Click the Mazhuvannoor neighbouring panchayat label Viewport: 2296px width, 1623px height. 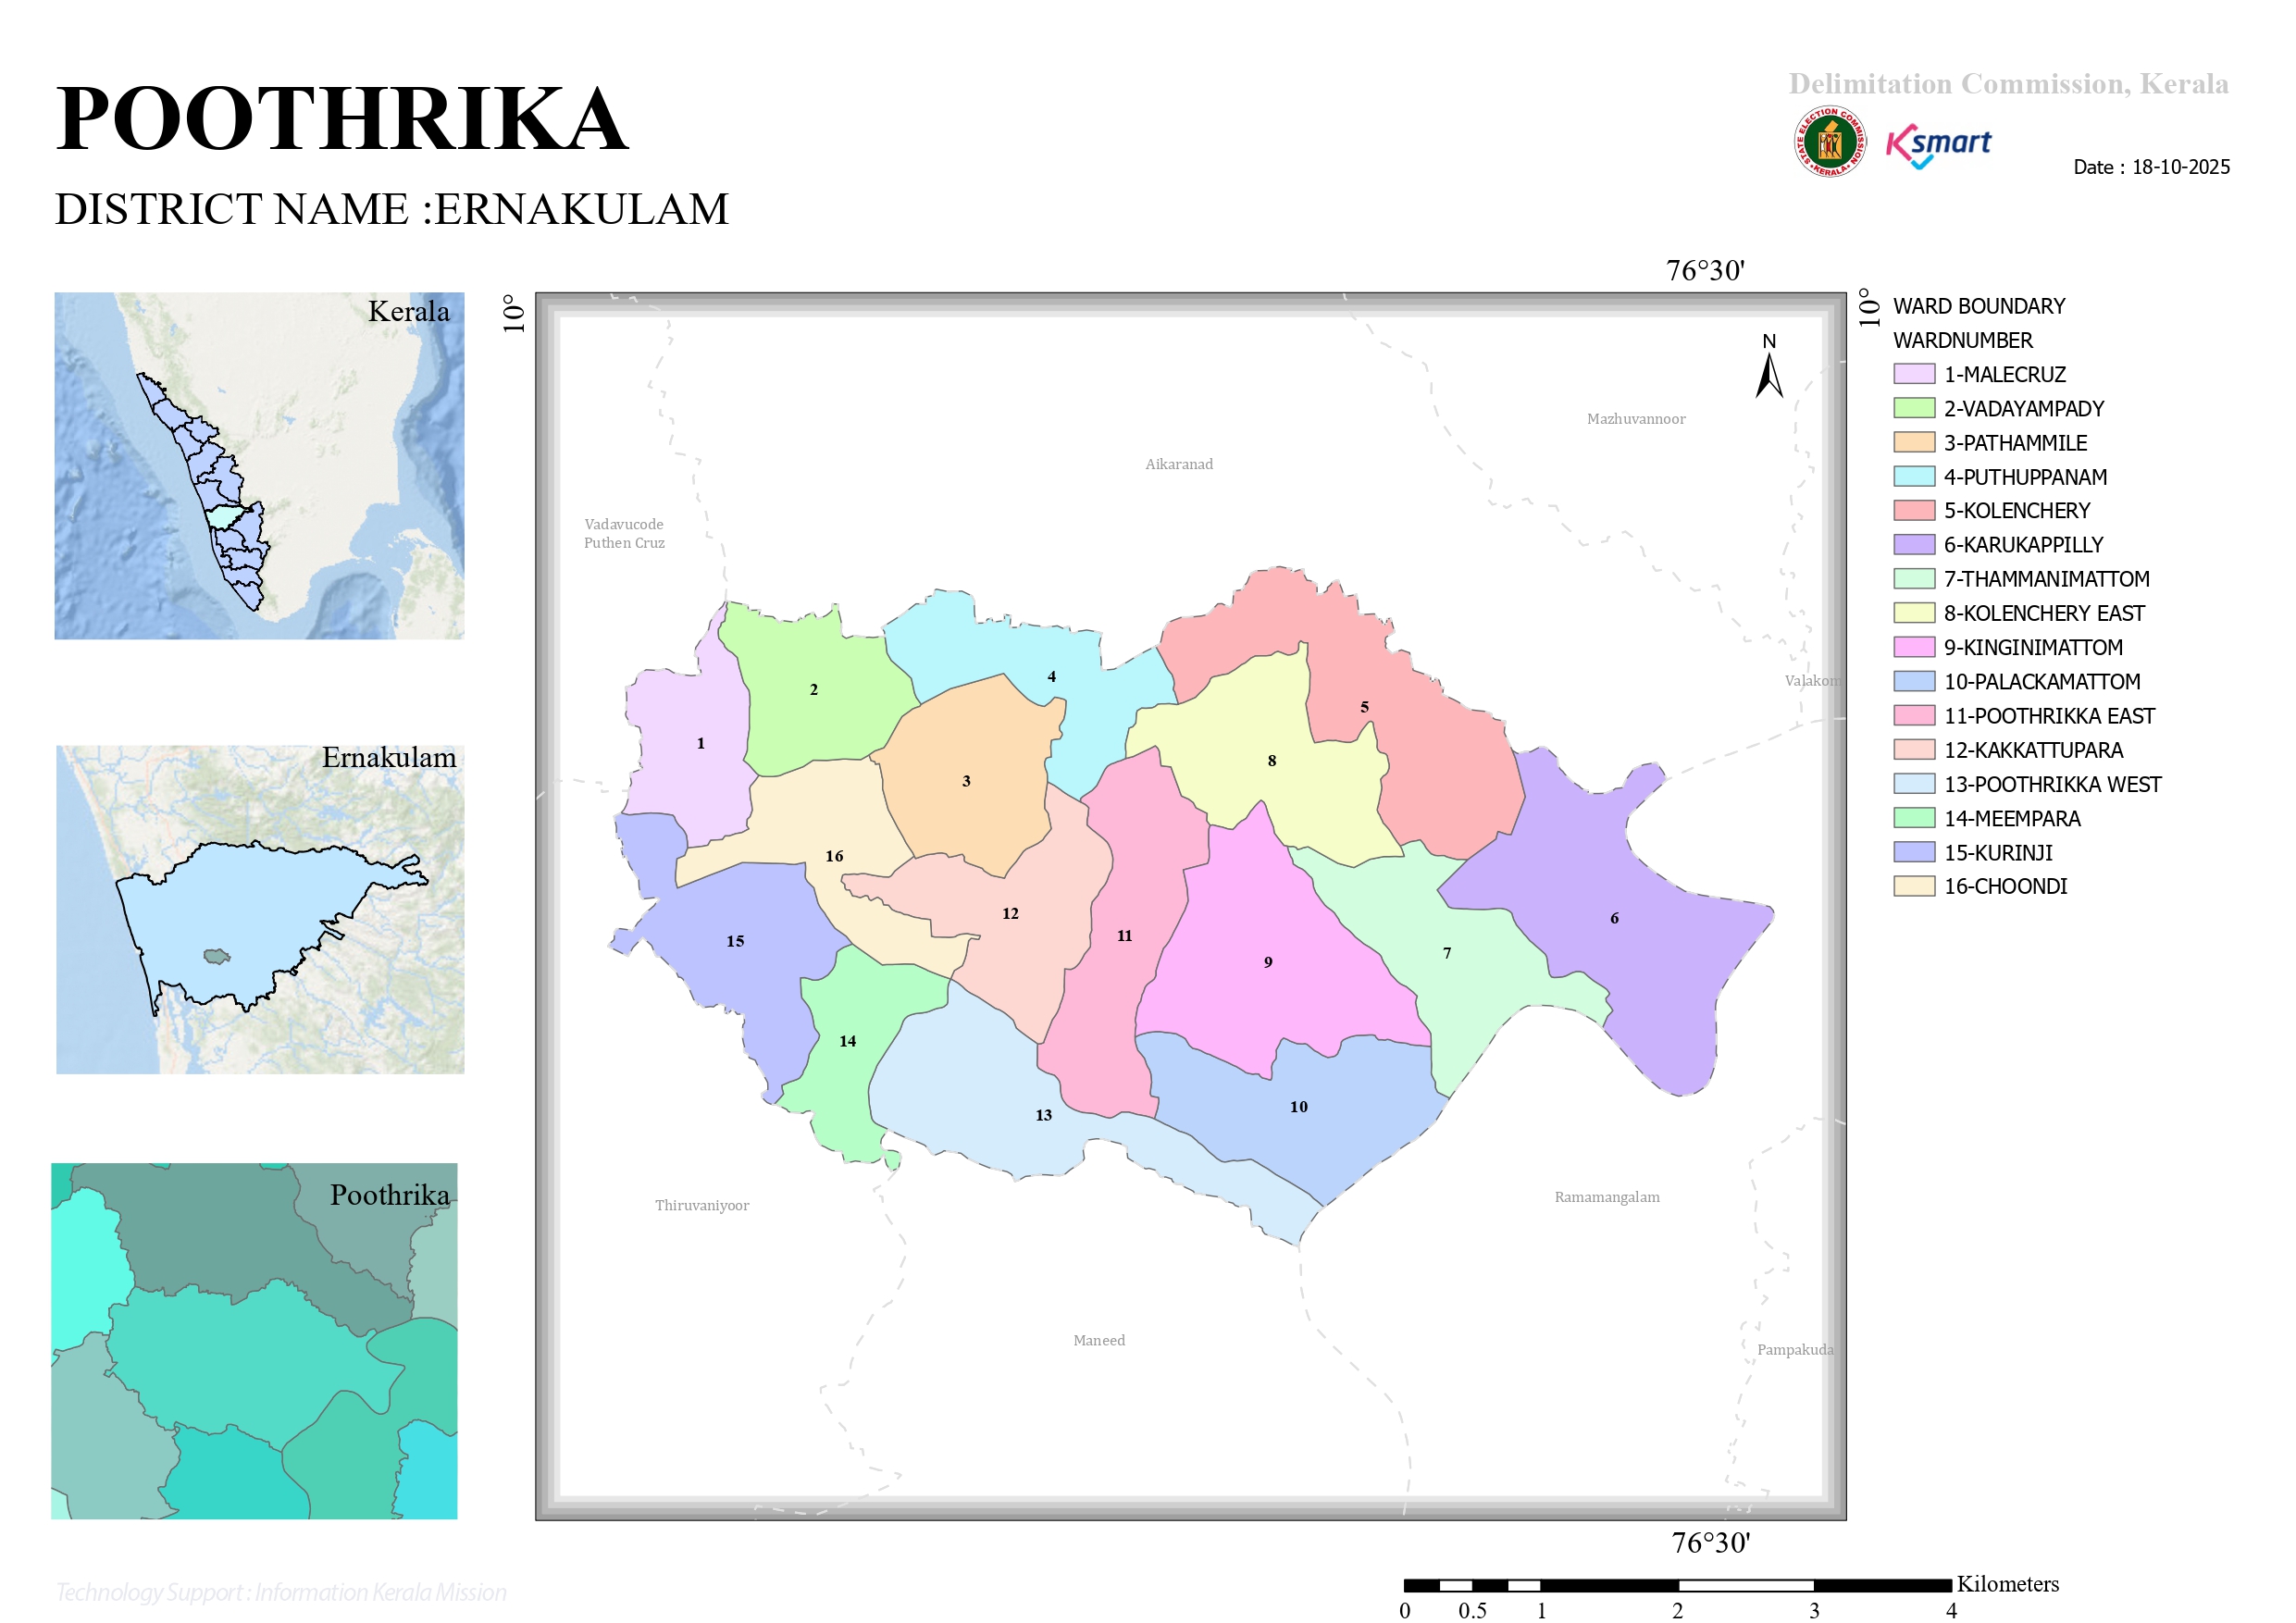coord(1636,419)
